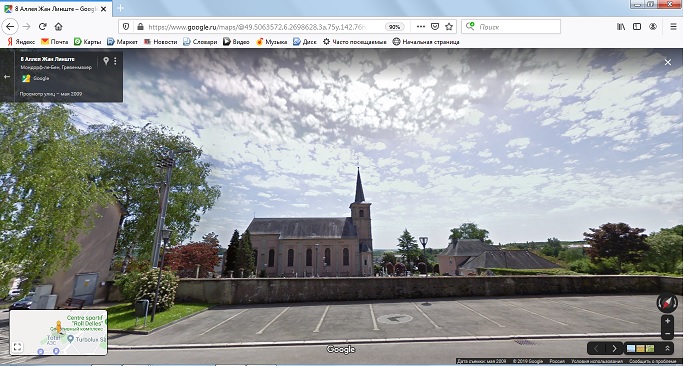Open the Firefox hamburger menu
The image size is (684, 366).
[x=673, y=27]
